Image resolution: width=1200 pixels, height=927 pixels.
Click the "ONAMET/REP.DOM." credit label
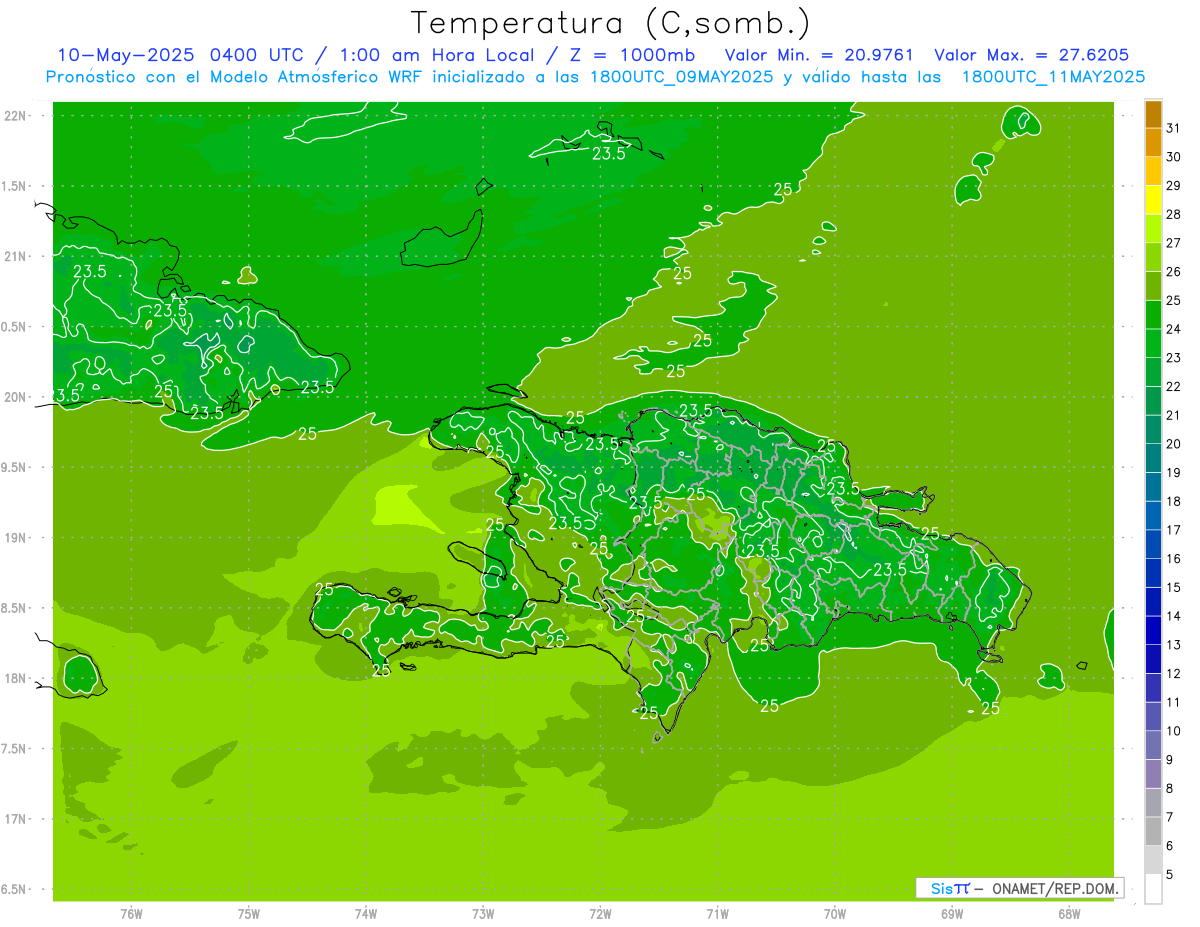click(x=1055, y=888)
